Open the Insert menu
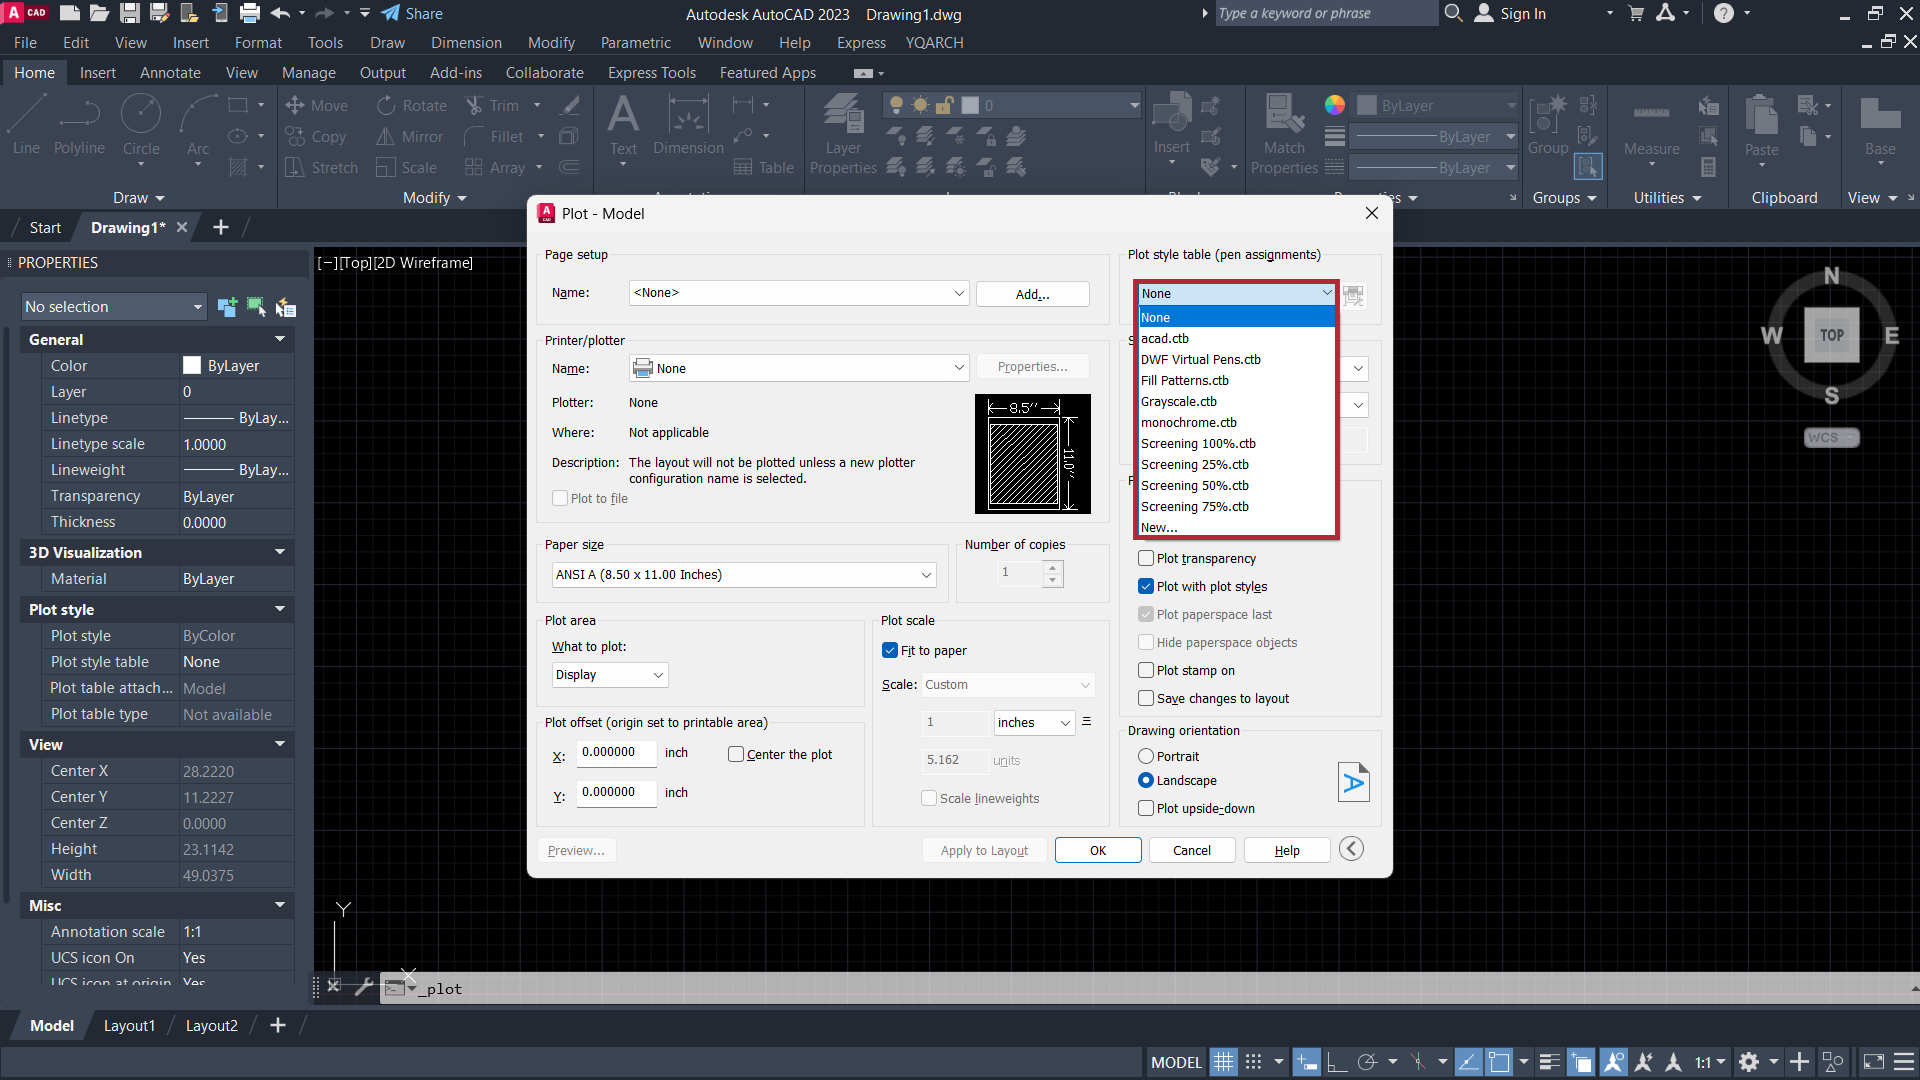 tap(190, 43)
